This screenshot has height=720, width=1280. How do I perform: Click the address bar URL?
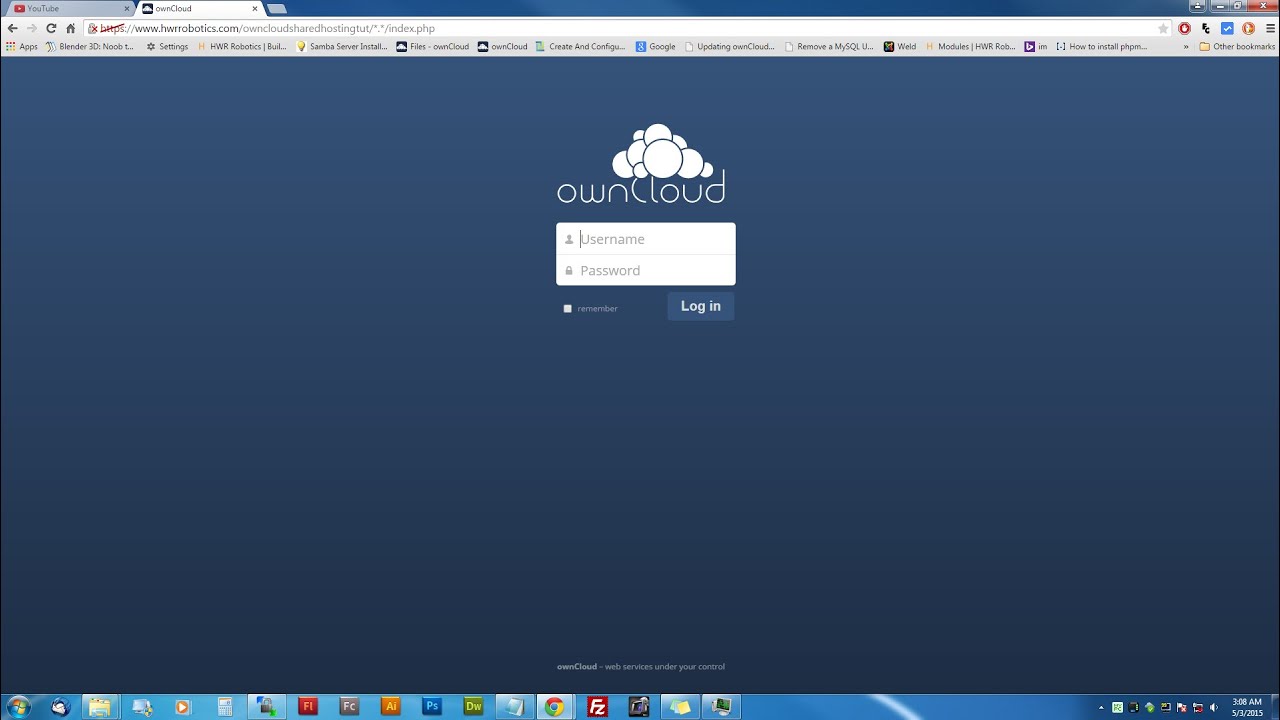[267, 29]
